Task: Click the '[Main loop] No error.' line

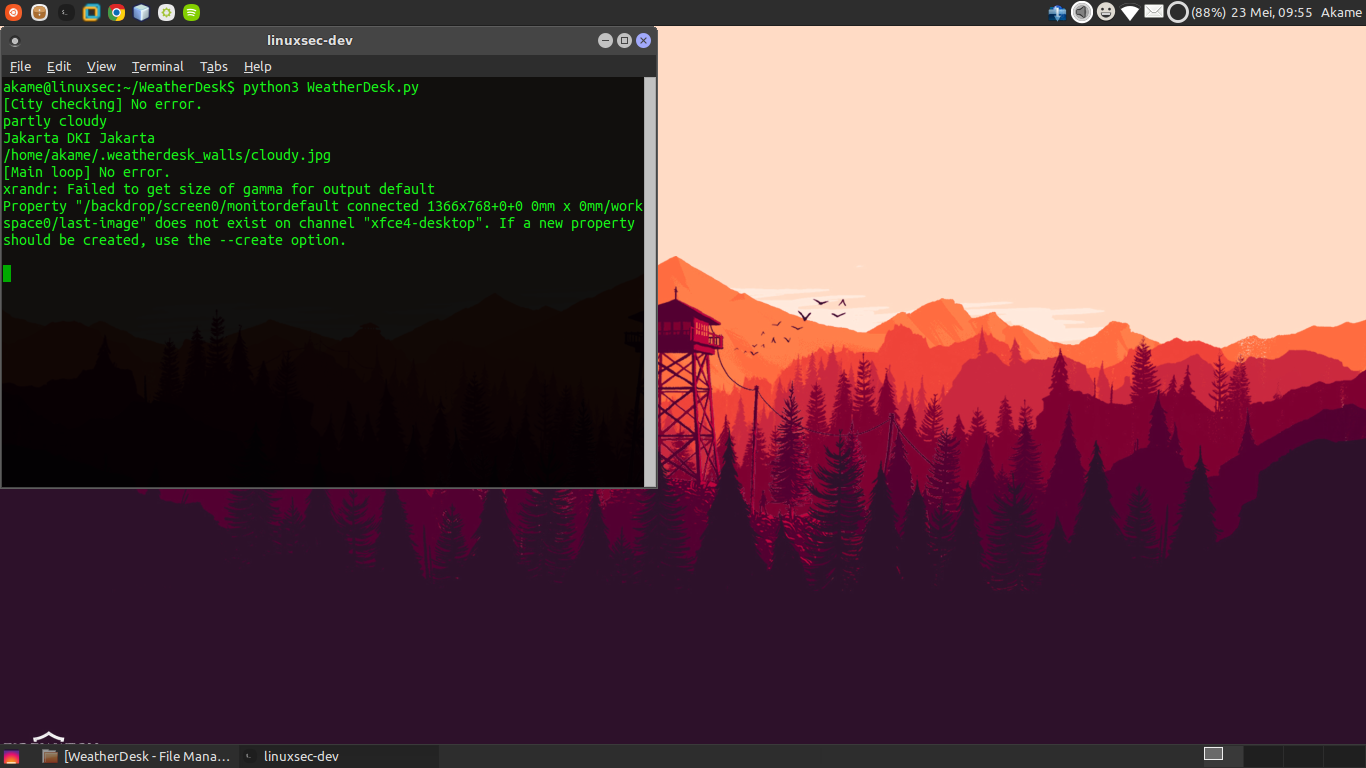Action: (x=87, y=172)
